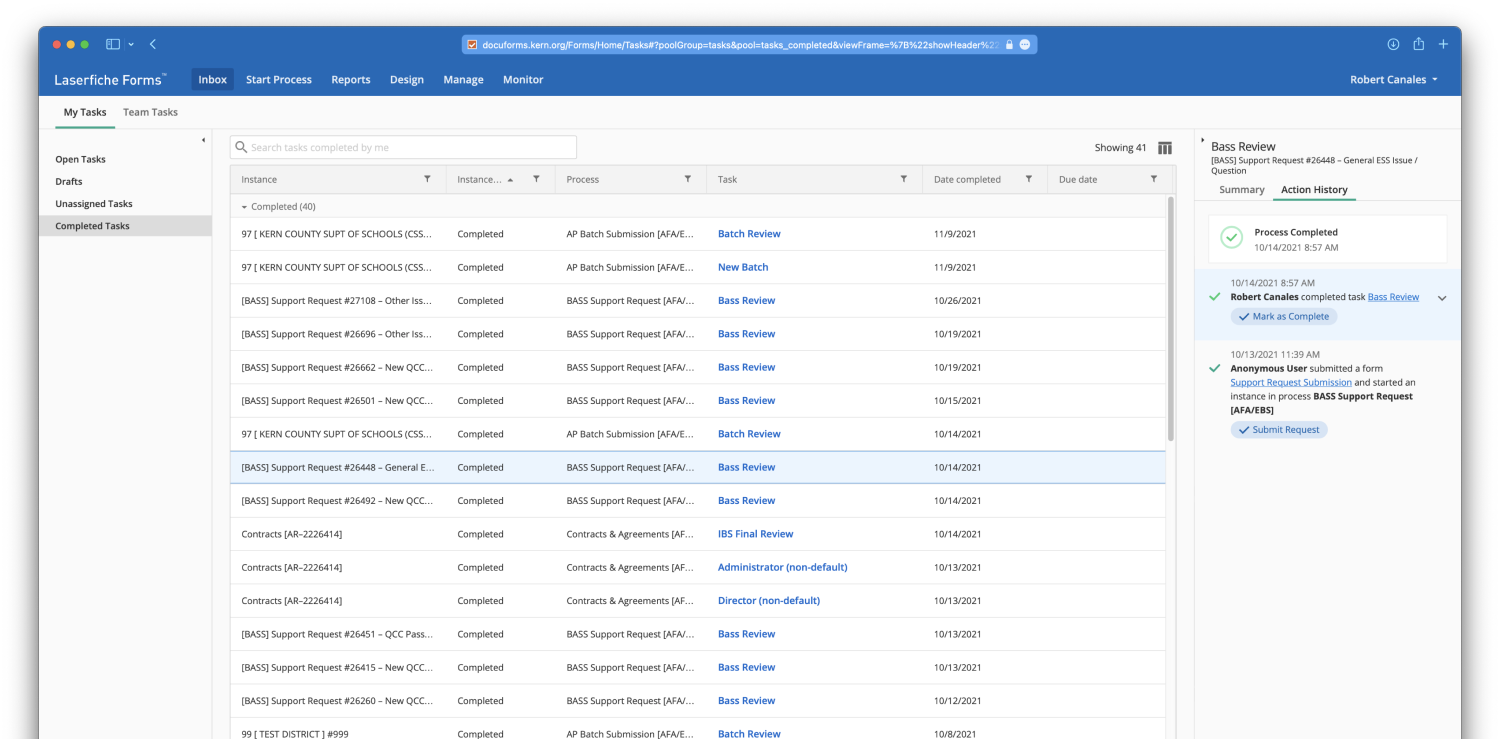Open the Inbox menu
The width and height of the screenshot is (1500, 739).
[212, 80]
